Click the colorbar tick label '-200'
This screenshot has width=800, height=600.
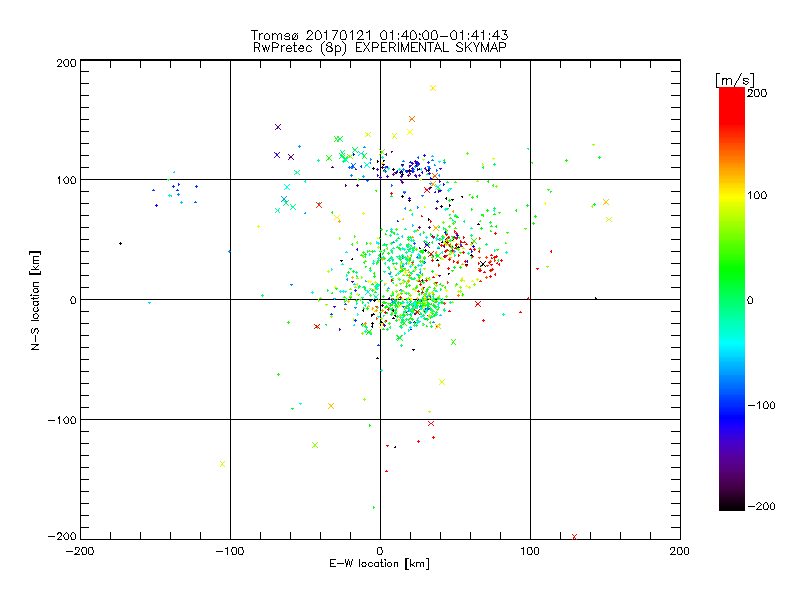[761, 506]
